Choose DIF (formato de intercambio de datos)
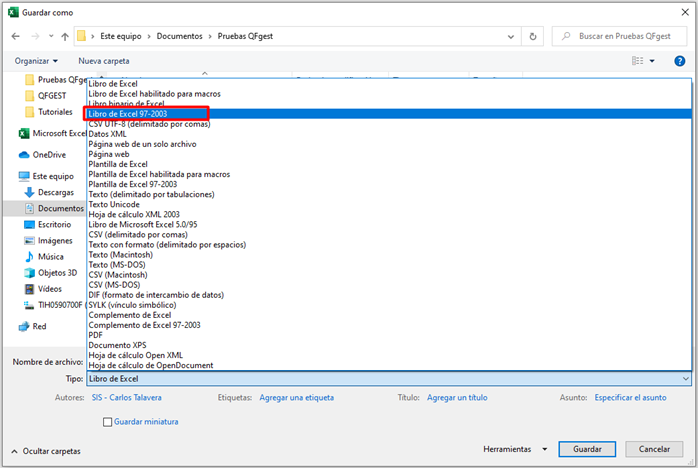 (389, 295)
